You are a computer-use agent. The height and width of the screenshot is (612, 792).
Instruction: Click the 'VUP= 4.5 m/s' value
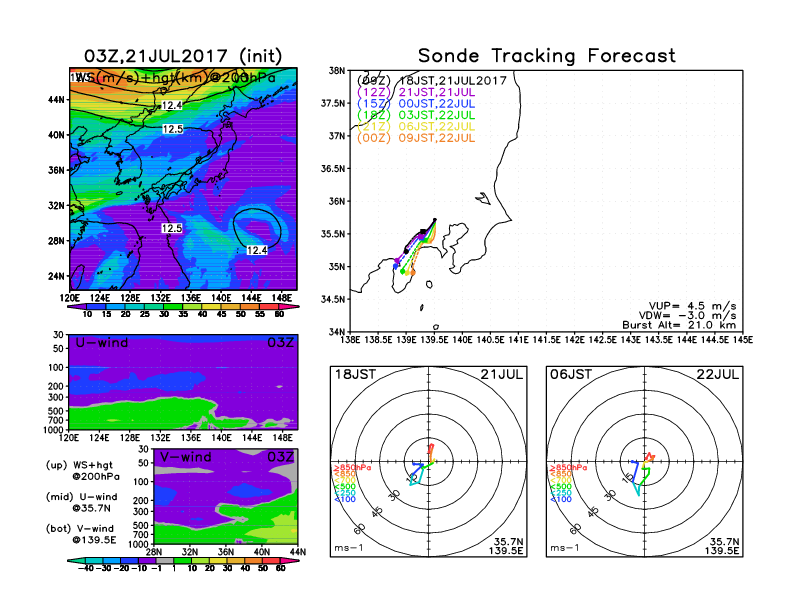[x=692, y=307]
